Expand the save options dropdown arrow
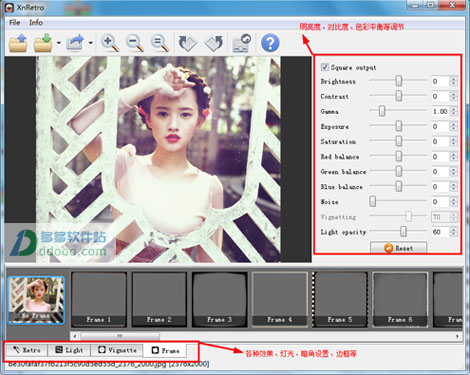Viewport: 470px width, 375px height. pos(59,43)
